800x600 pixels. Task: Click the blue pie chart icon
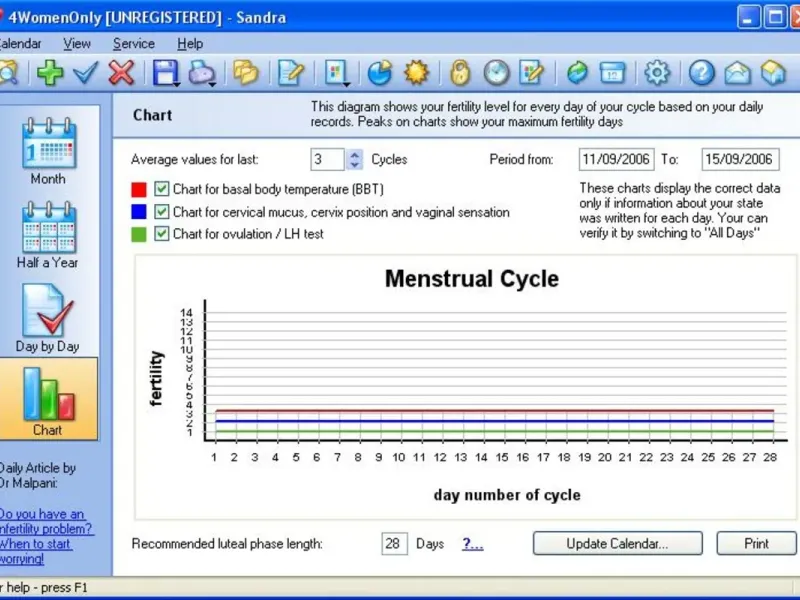click(x=380, y=73)
